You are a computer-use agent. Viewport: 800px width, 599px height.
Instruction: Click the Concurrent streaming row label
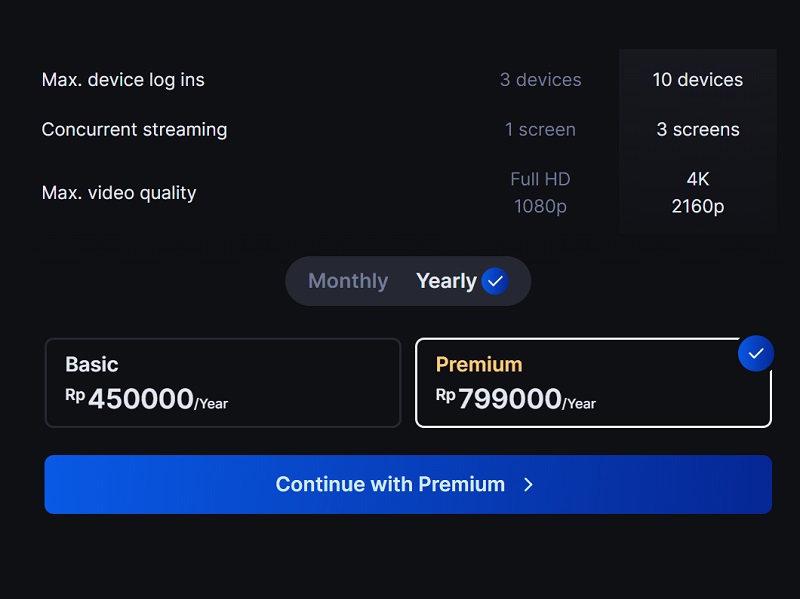[134, 130]
